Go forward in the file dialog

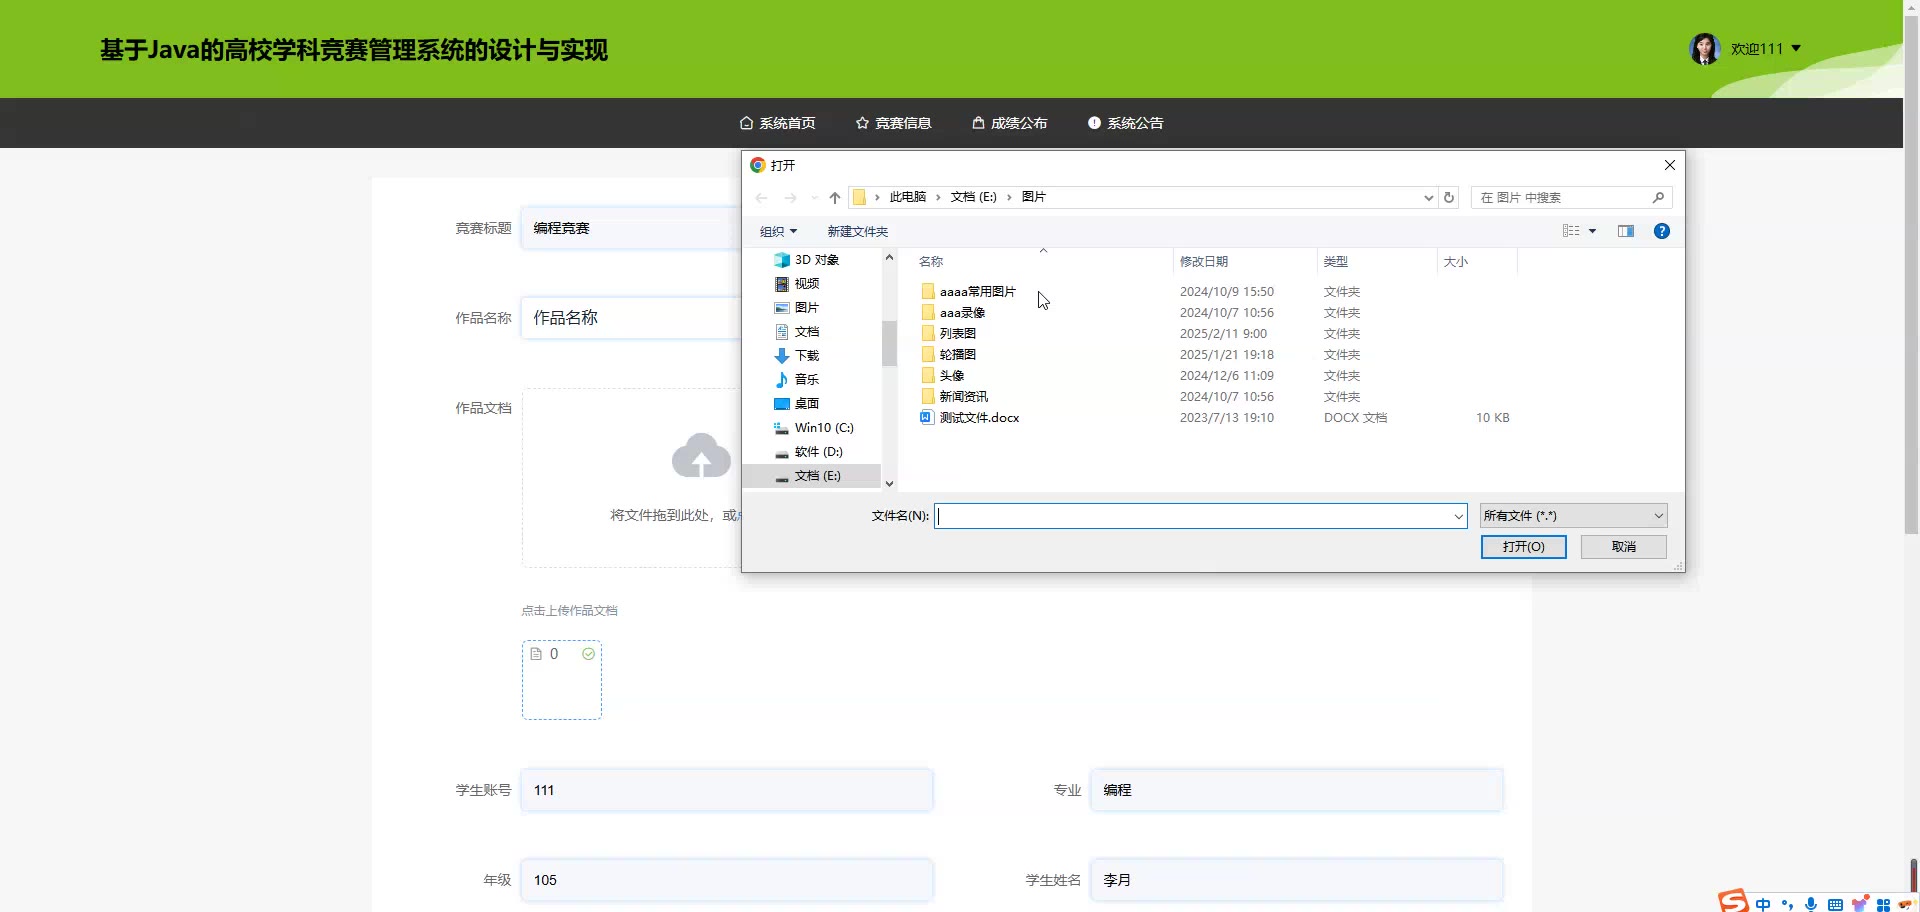click(x=790, y=198)
